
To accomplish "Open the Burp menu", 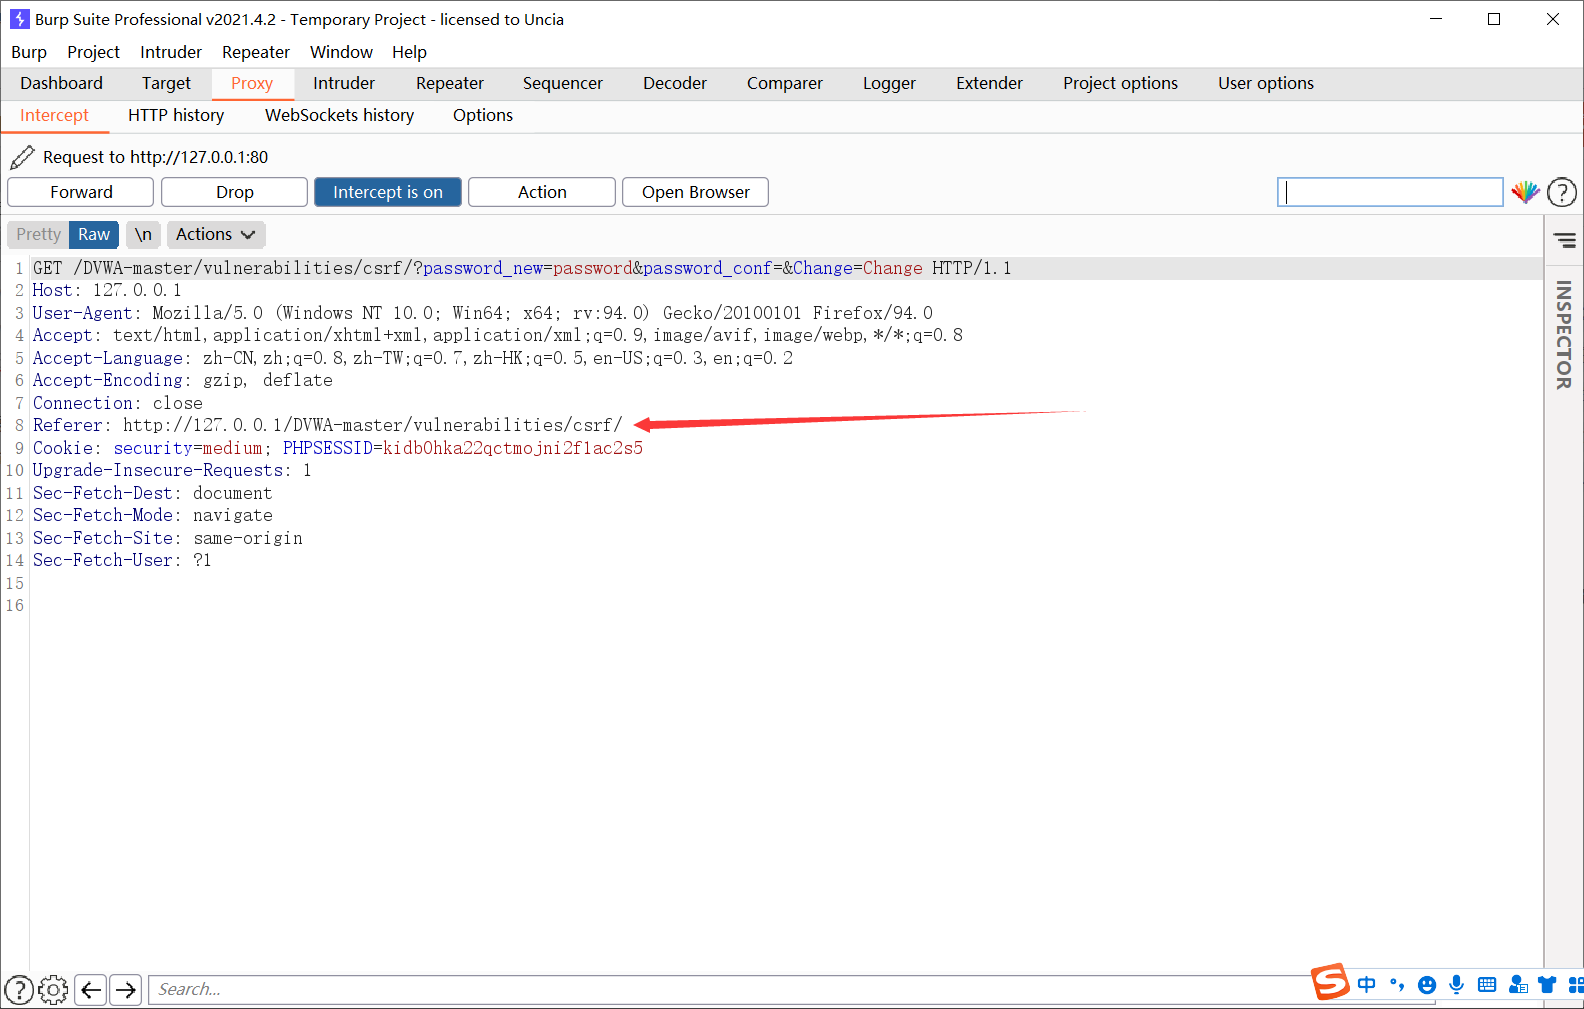I will pyautogui.click(x=29, y=52).
